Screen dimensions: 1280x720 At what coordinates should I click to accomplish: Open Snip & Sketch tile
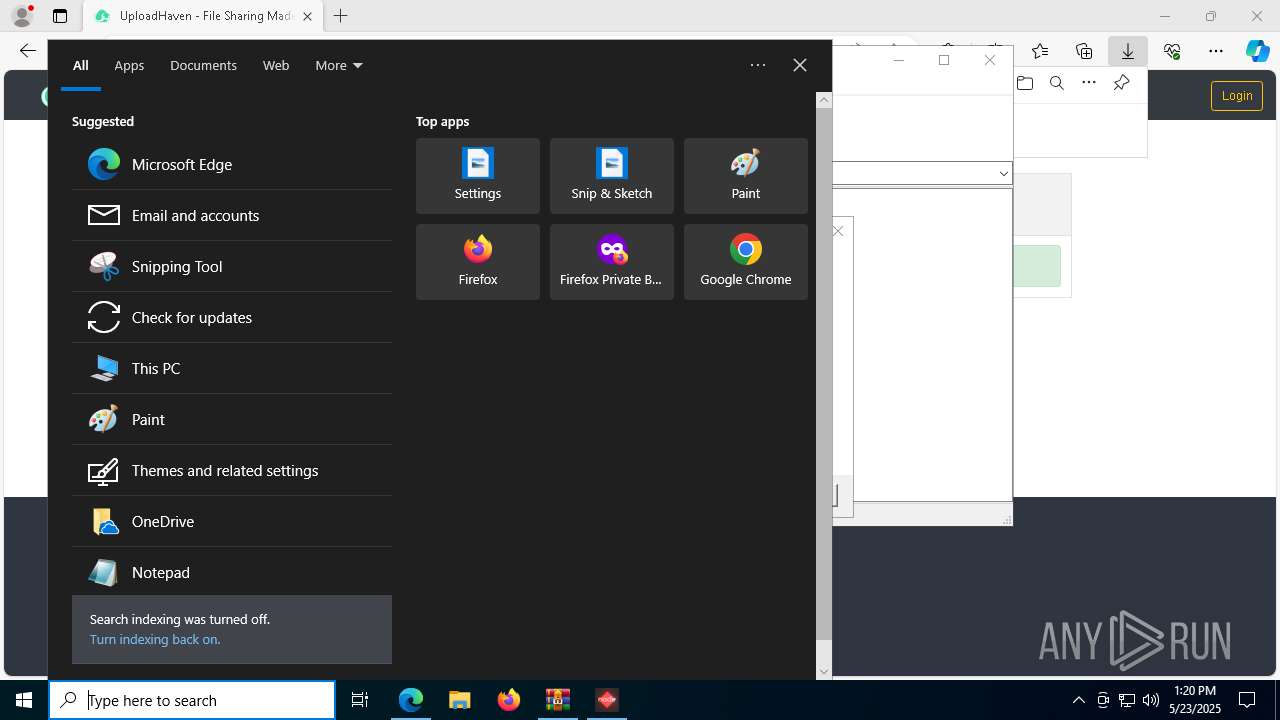612,176
